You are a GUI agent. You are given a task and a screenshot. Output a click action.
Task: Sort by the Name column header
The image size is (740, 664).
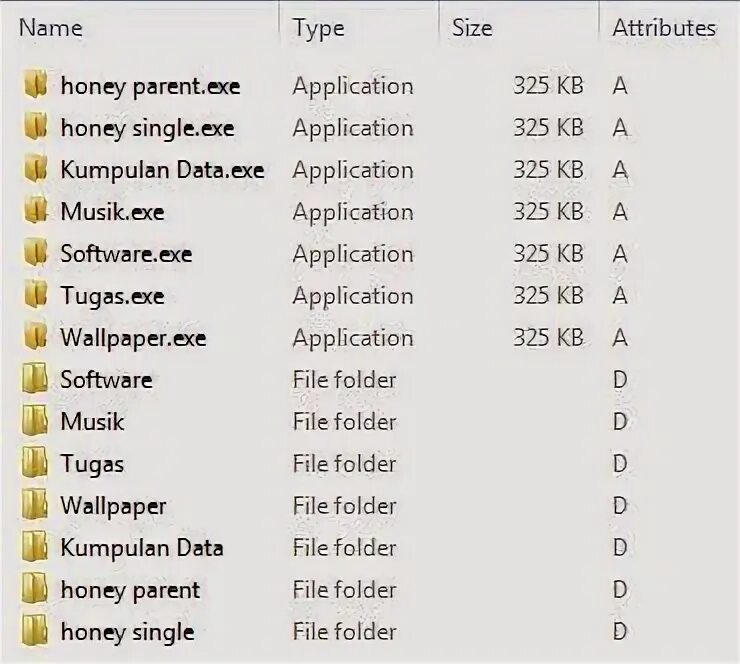pos(51,28)
